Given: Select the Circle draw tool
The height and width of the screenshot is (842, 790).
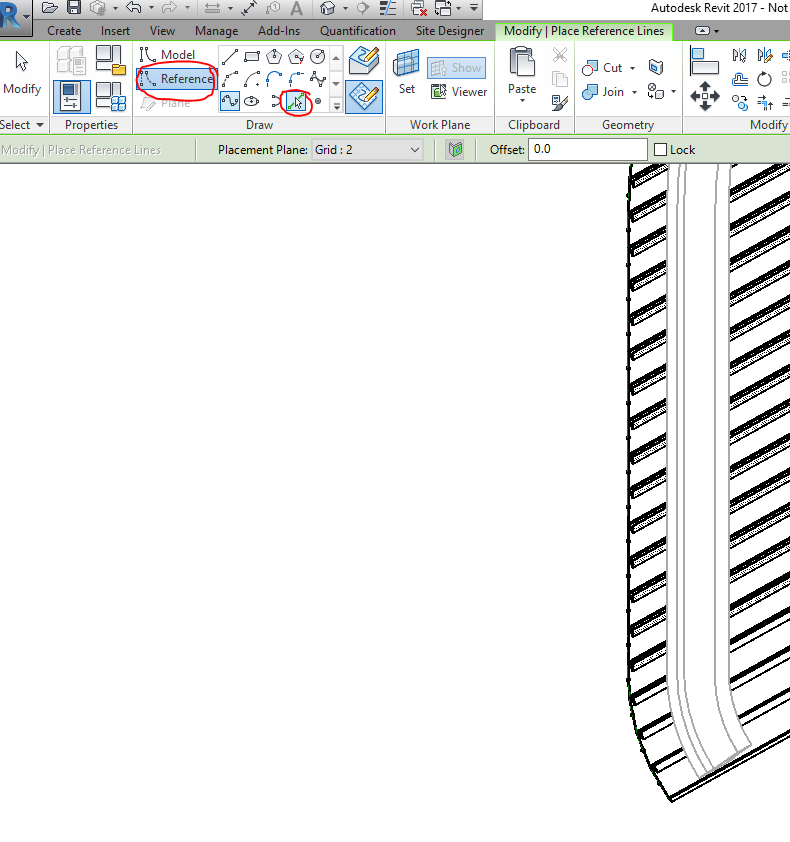Looking at the screenshot, I should click(318, 56).
